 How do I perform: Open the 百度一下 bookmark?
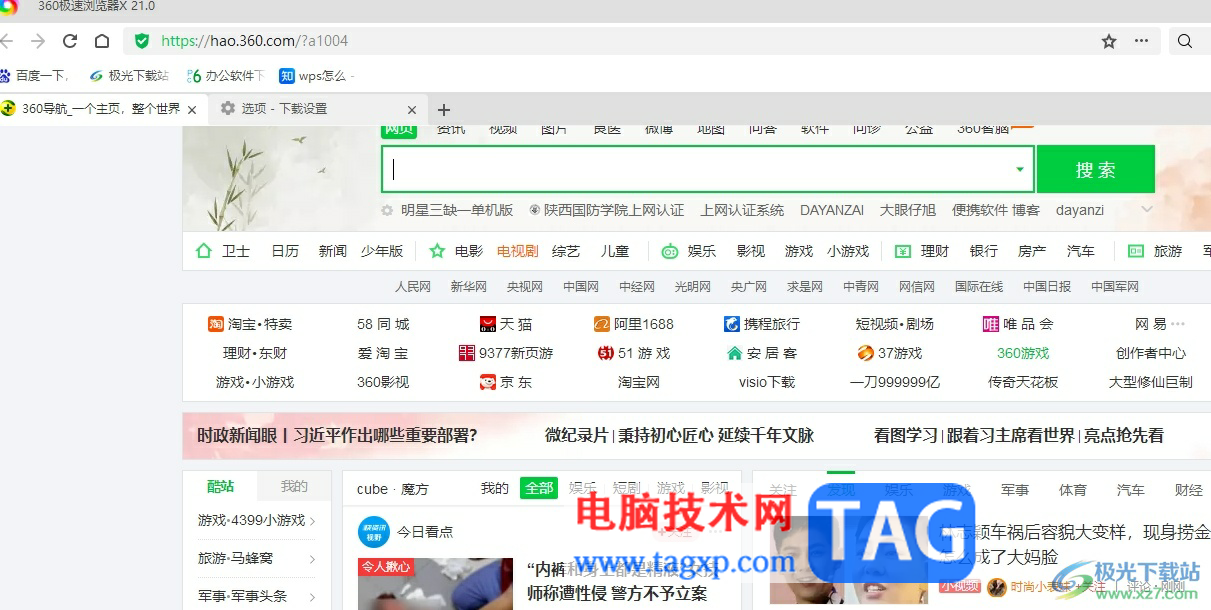(x=34, y=75)
